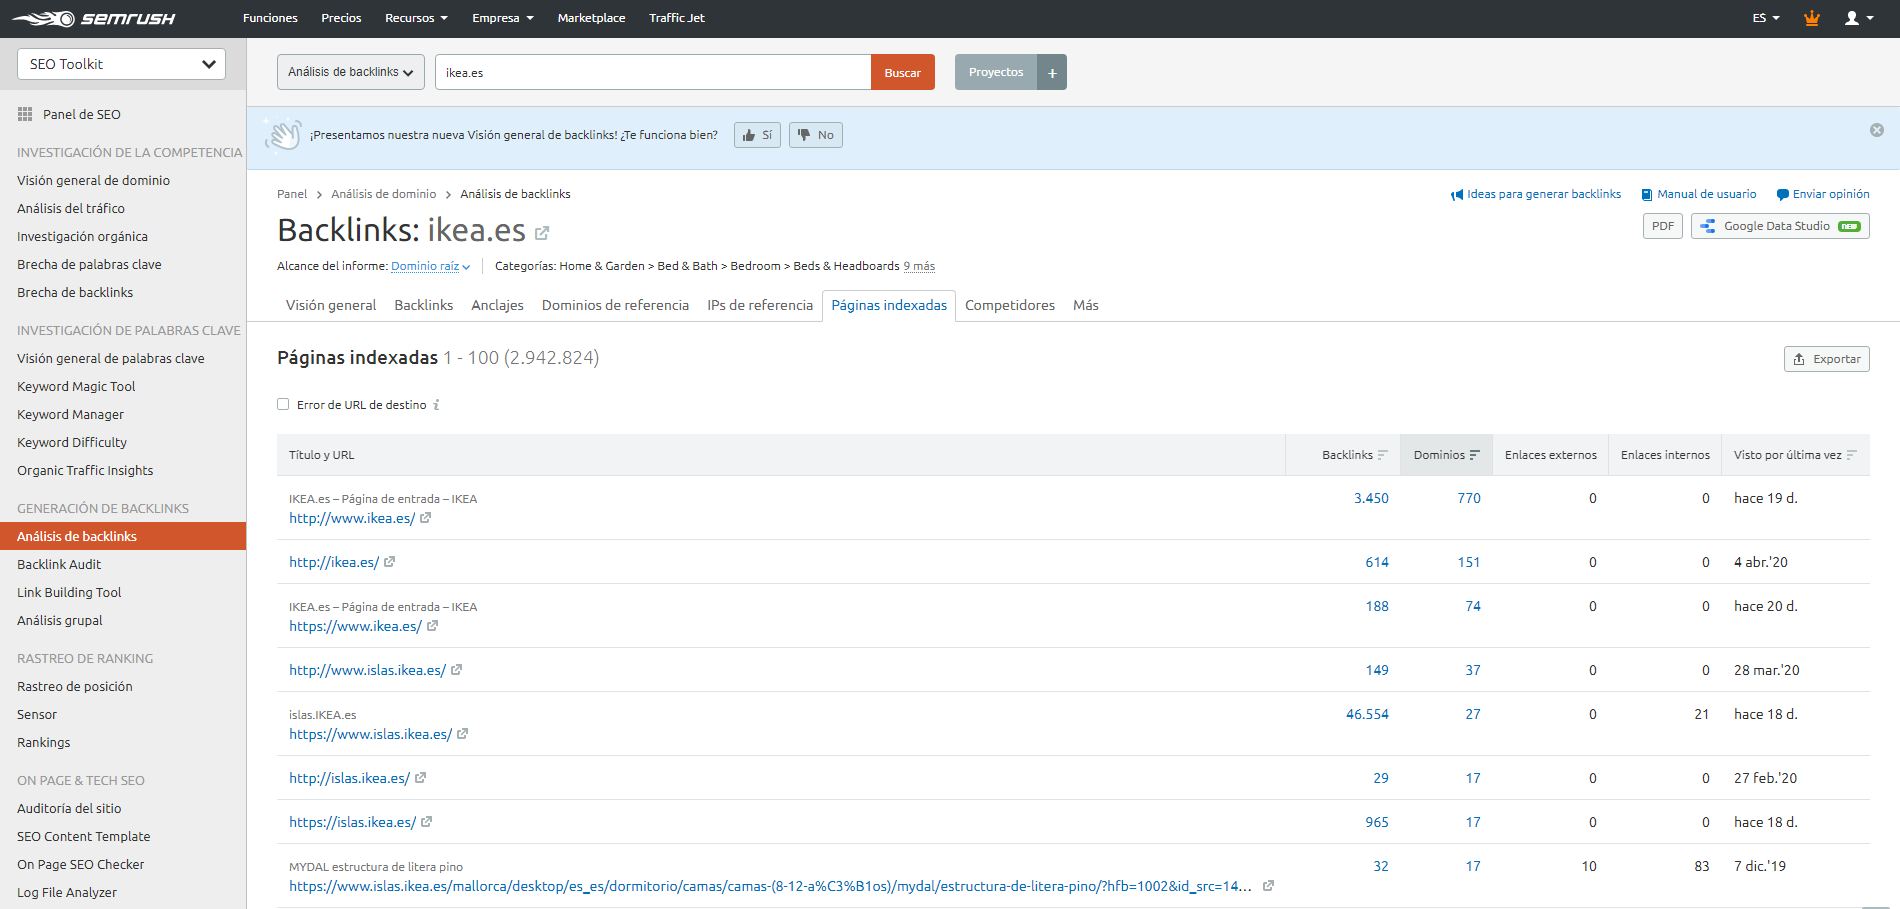Open Visión general de dominio sidebar item
The image size is (1900, 909).
[x=93, y=180]
